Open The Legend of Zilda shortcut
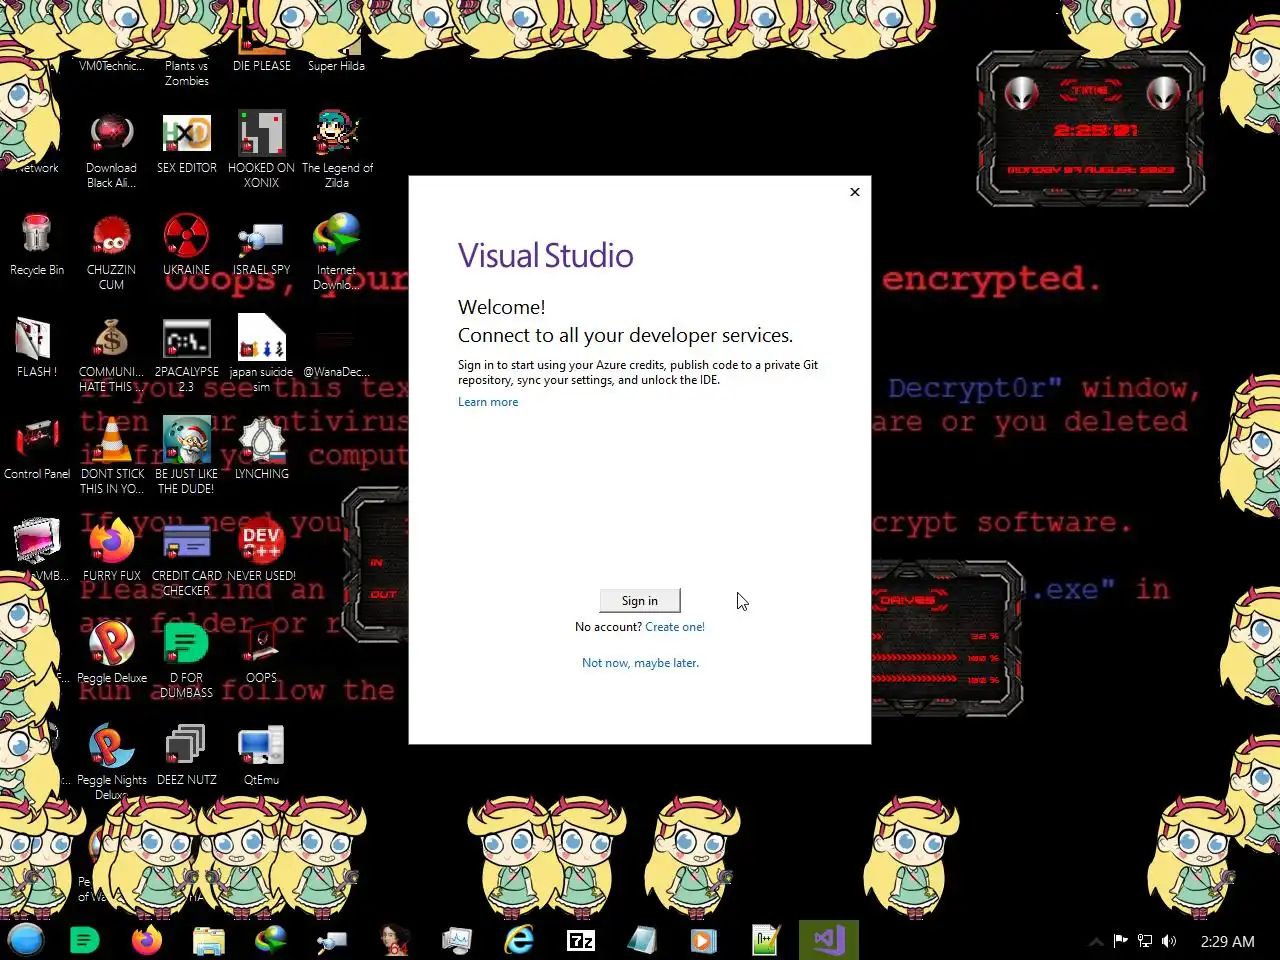The height and width of the screenshot is (960, 1280). 337,150
